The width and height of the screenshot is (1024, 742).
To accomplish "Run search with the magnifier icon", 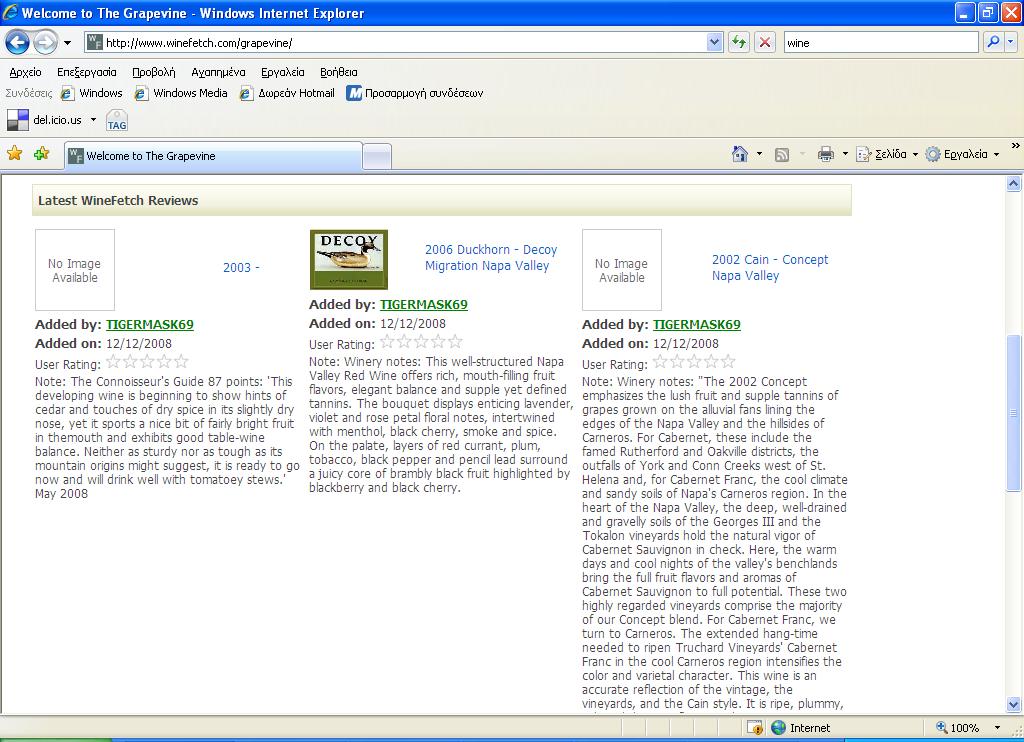I will tap(993, 42).
